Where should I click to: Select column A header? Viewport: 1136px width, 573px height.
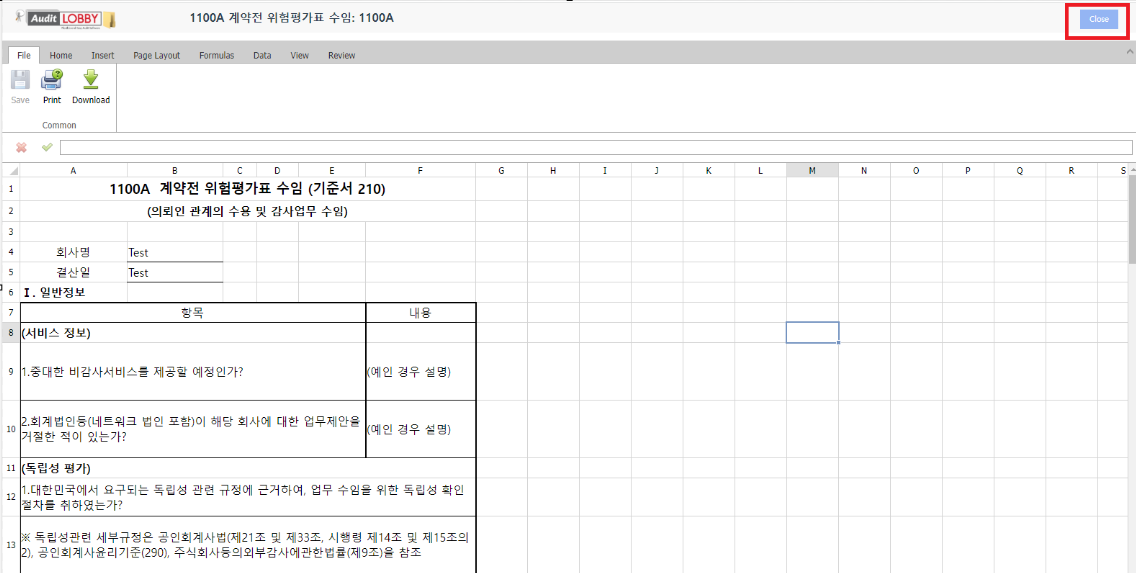coord(74,170)
